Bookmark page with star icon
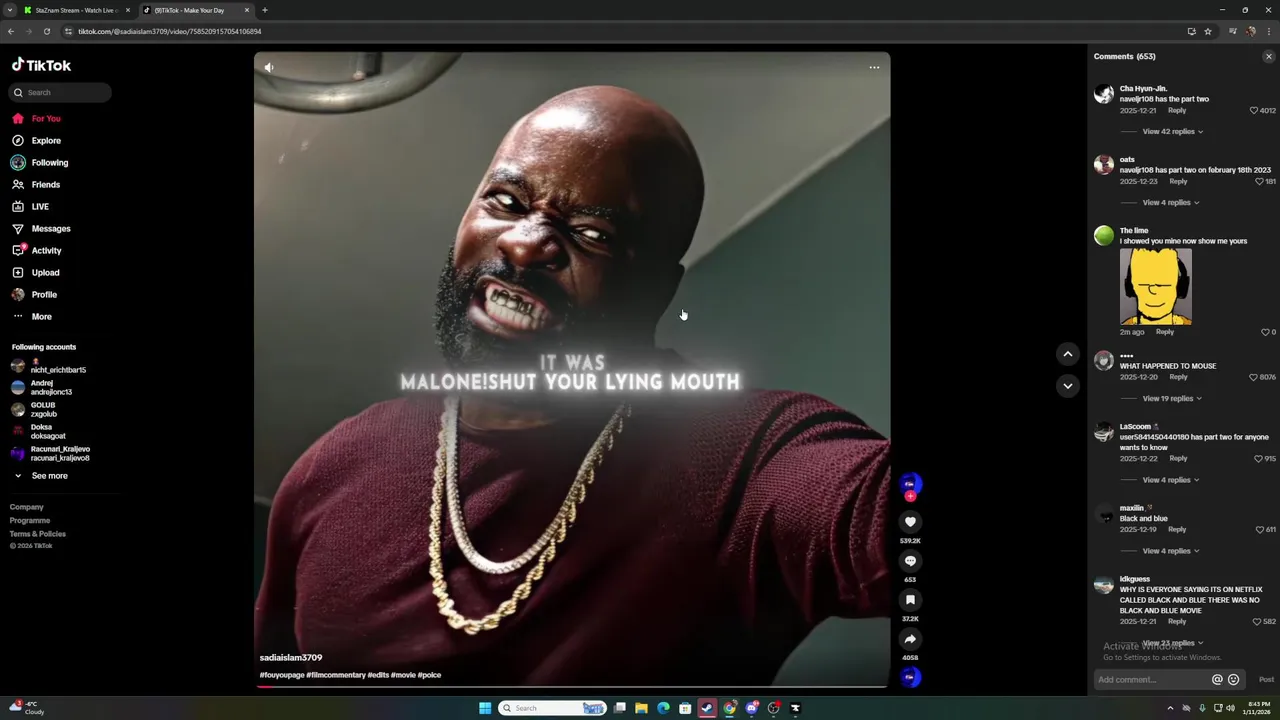The width and height of the screenshot is (1280, 720). (1208, 31)
